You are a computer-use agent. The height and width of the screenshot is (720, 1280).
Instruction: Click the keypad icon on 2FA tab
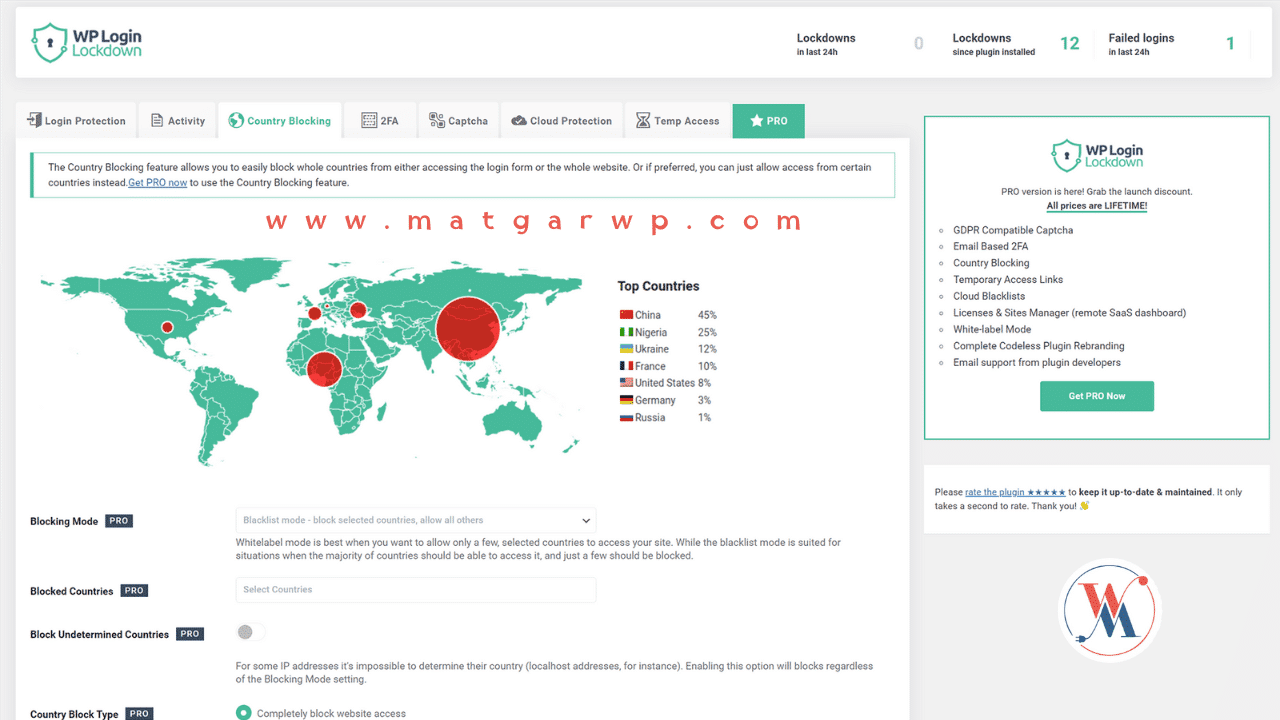[369, 121]
